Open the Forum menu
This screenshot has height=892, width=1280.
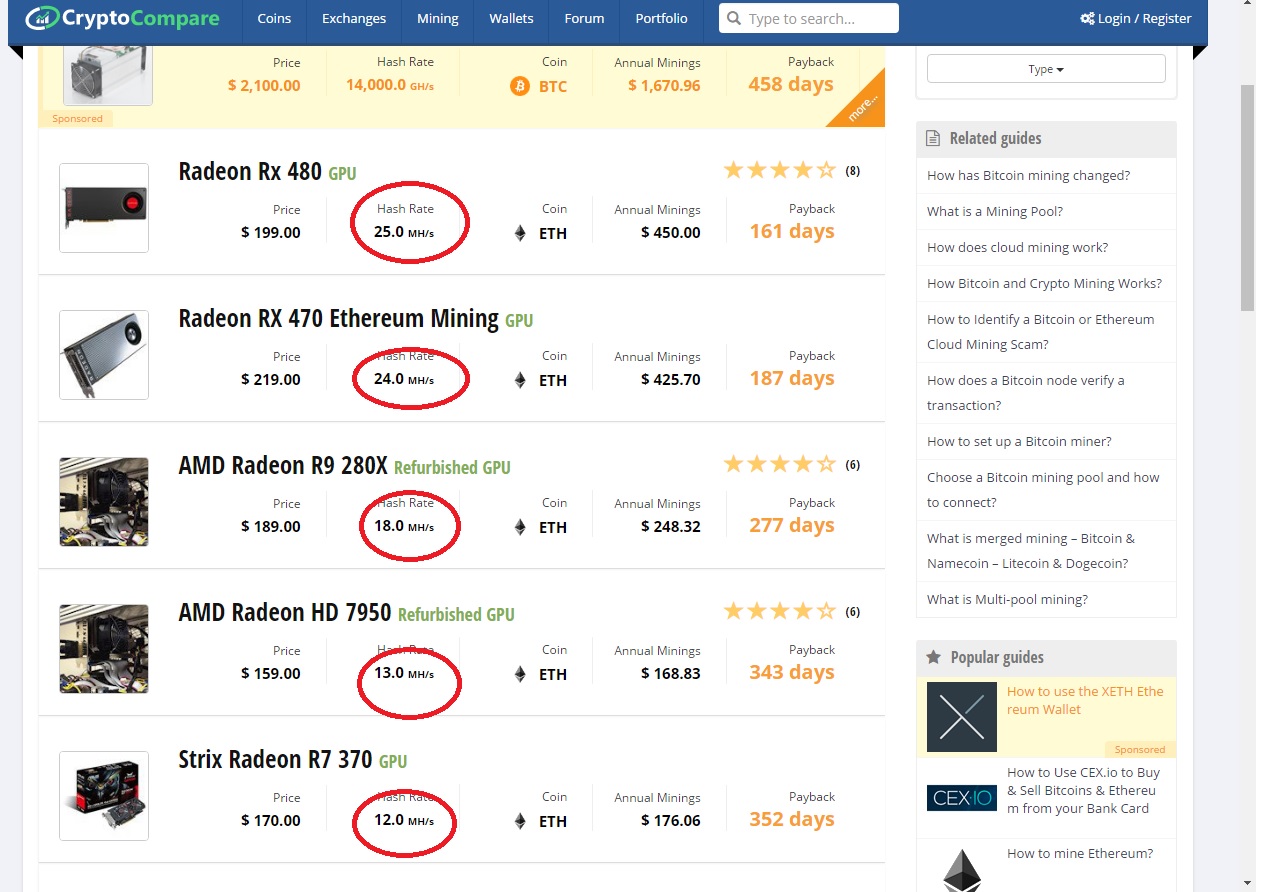(584, 18)
